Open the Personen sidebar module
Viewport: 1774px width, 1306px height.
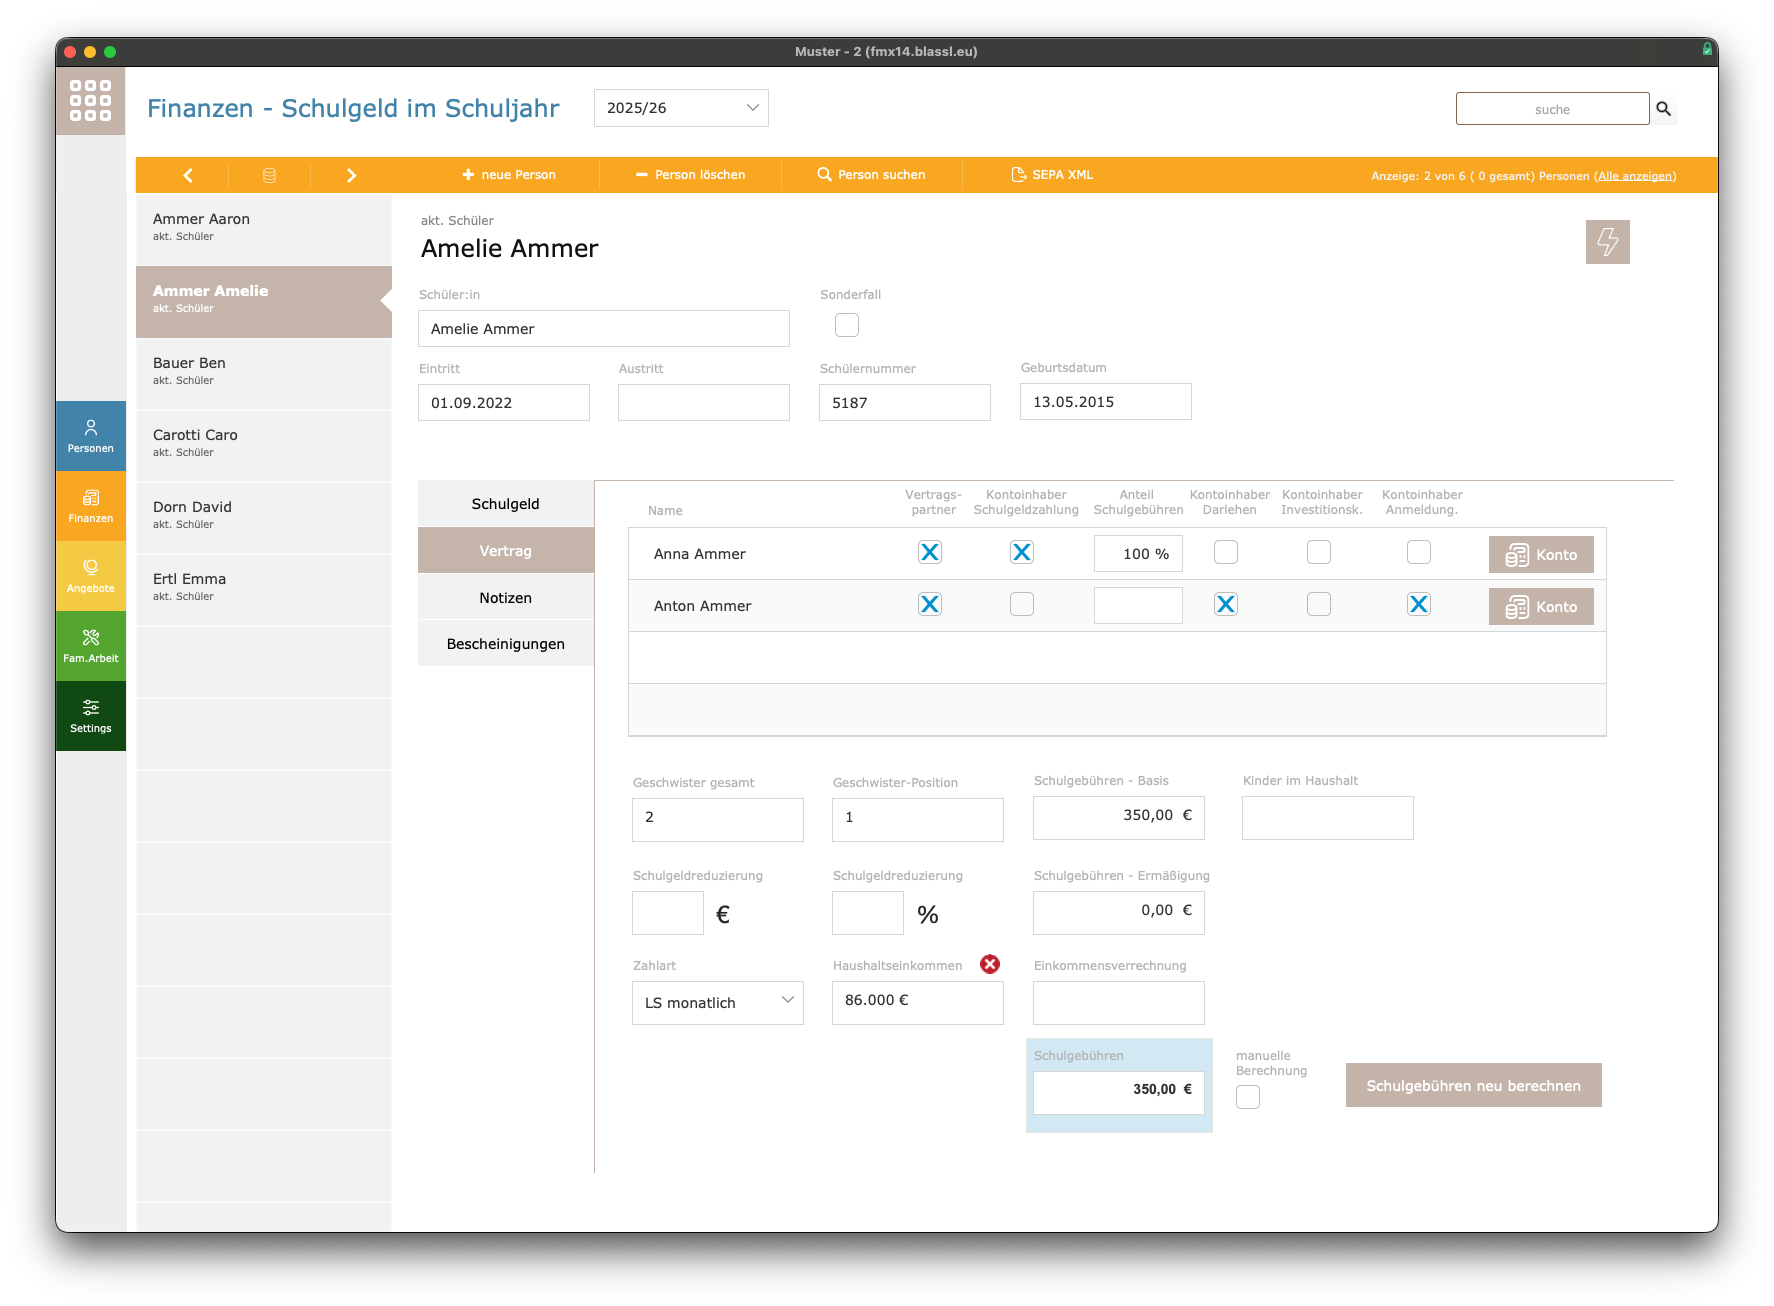(91, 436)
